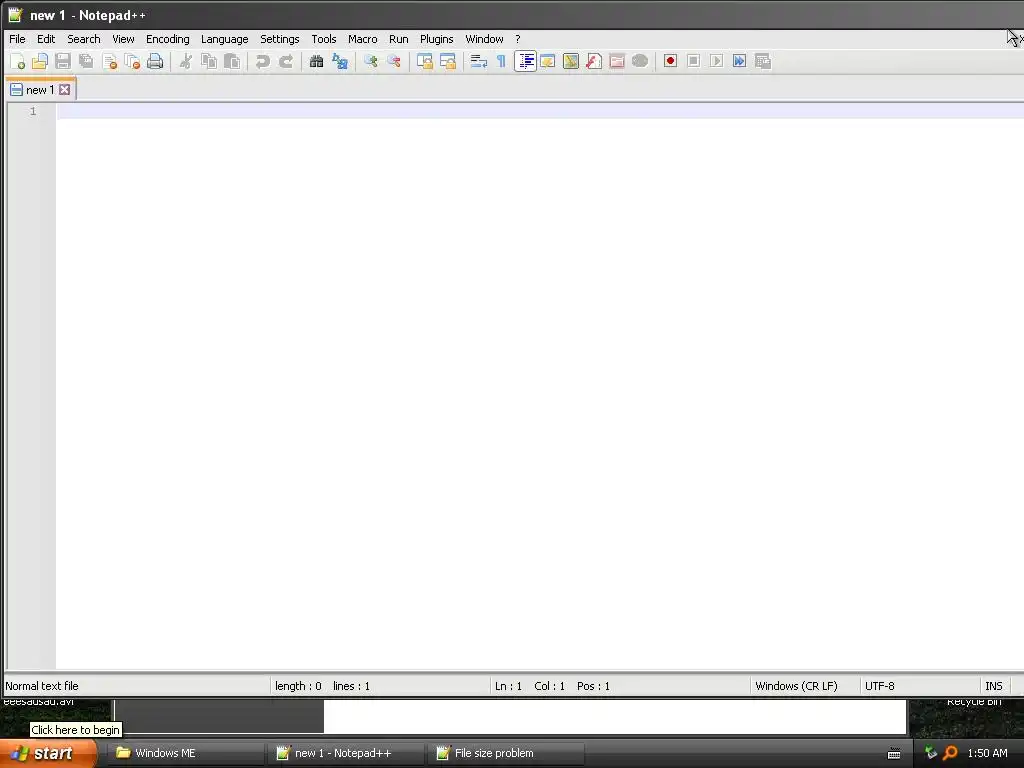Open the Settings menu
Viewport: 1024px width, 768px height.
280,39
